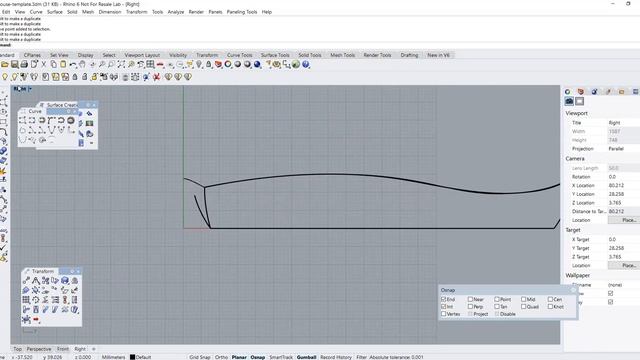Click the torus icon in Curve palette
This screenshot has height=360, width=640.
(x=71, y=120)
